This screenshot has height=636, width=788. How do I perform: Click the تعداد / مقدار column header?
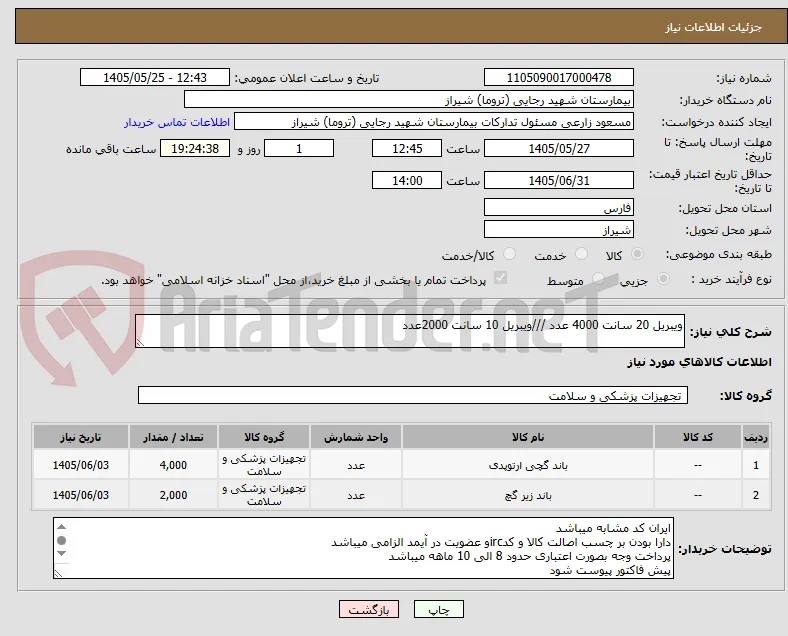[x=173, y=437]
